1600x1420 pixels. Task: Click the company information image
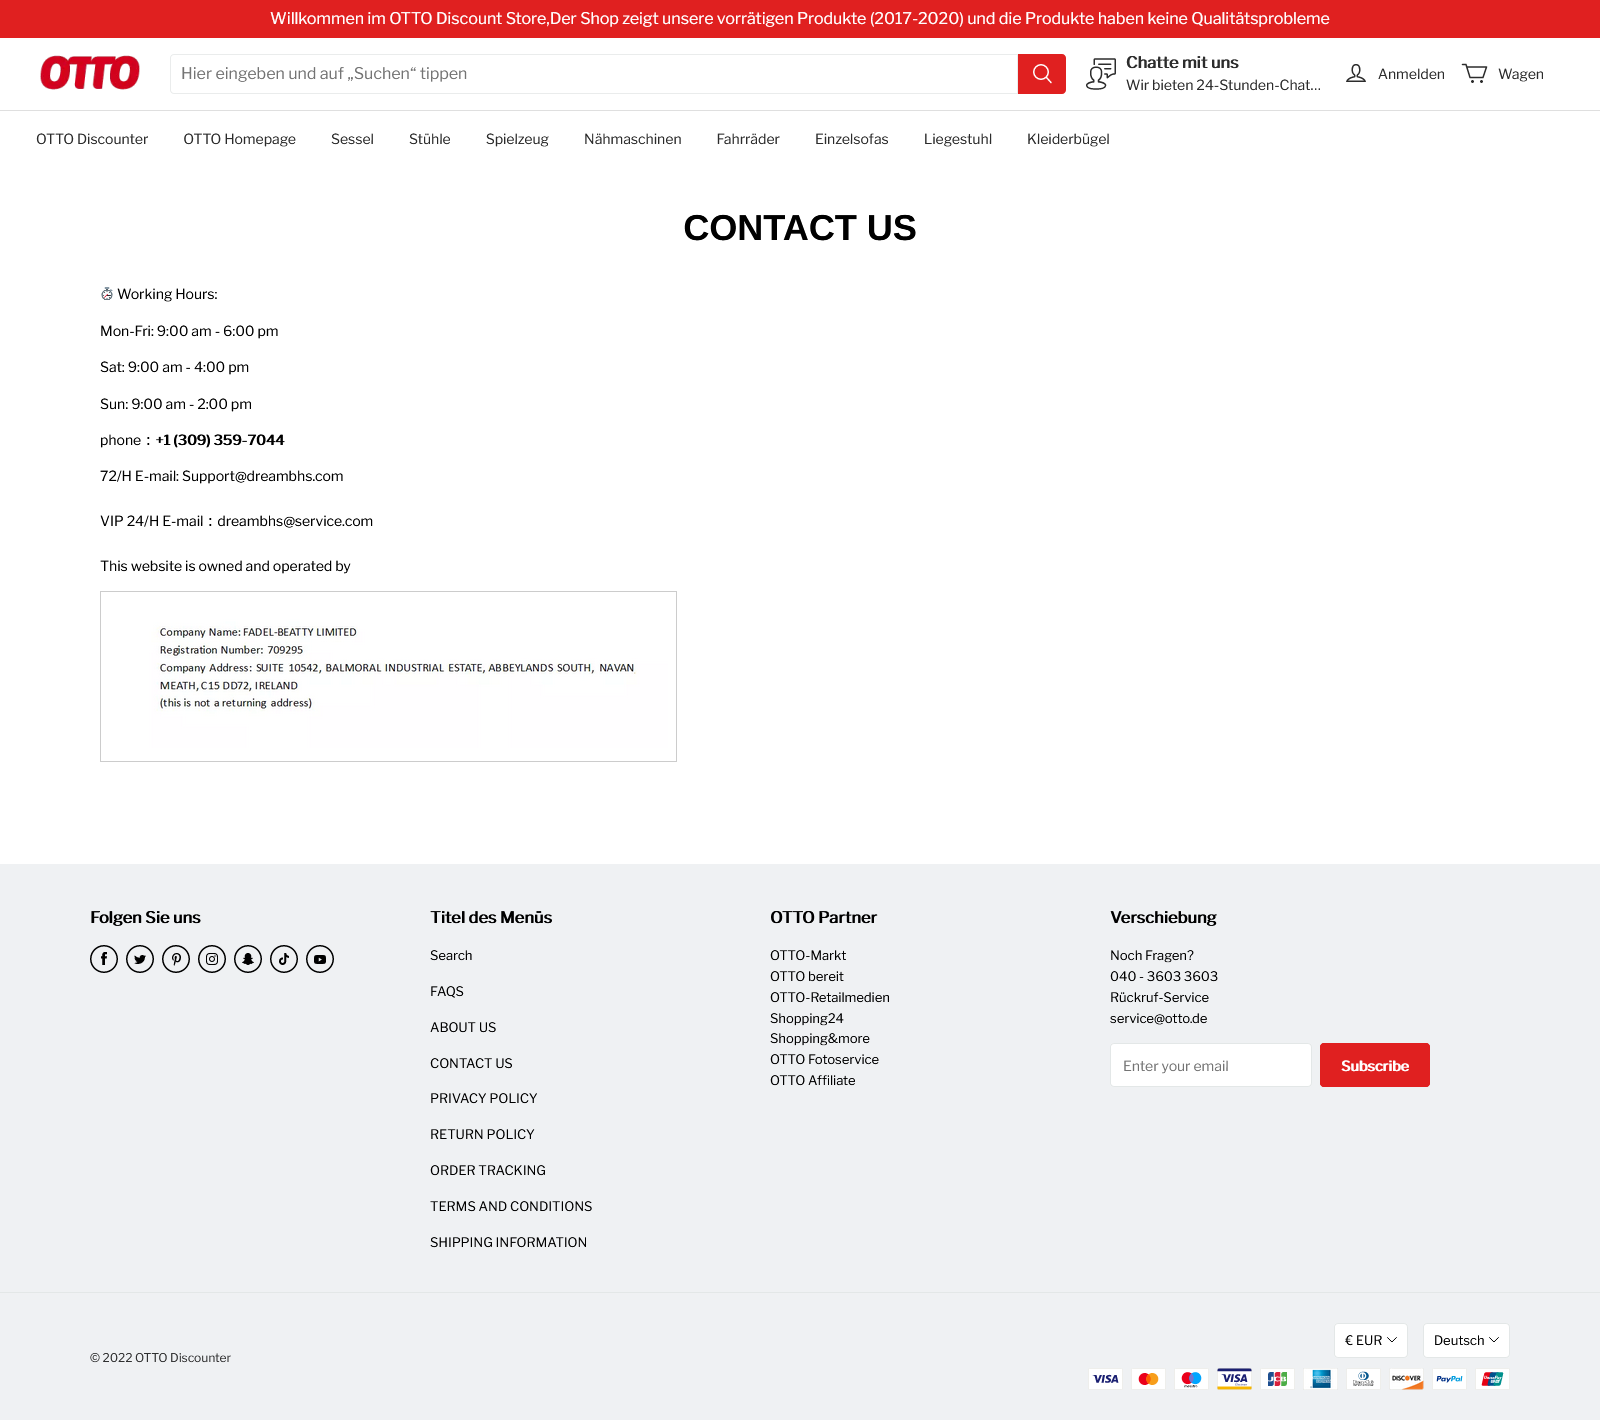coord(388,676)
